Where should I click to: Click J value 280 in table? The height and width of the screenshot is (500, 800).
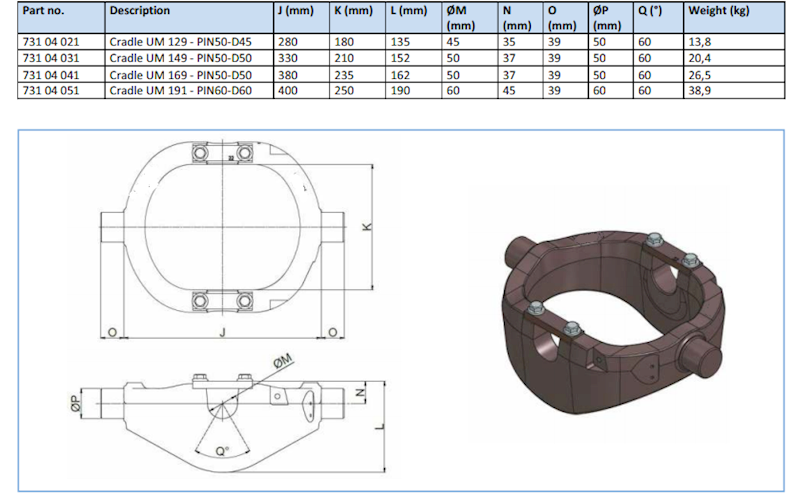click(288, 42)
